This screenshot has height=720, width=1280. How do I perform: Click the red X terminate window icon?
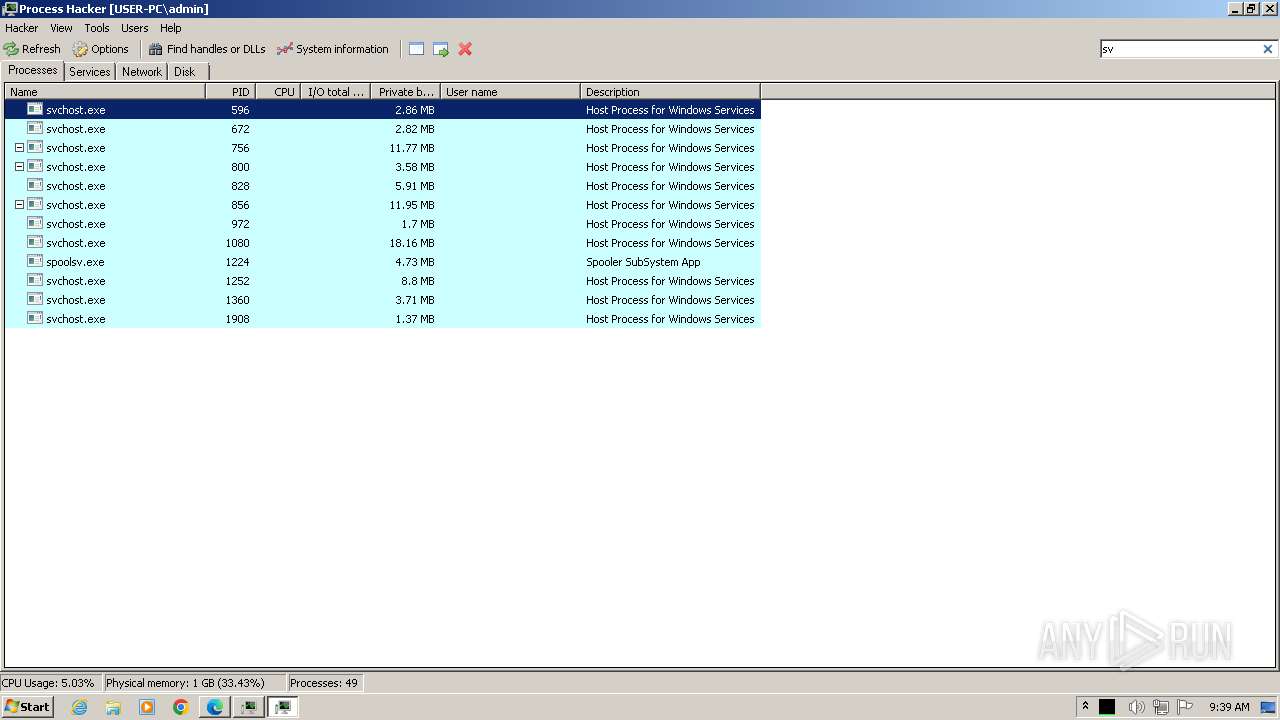465,49
